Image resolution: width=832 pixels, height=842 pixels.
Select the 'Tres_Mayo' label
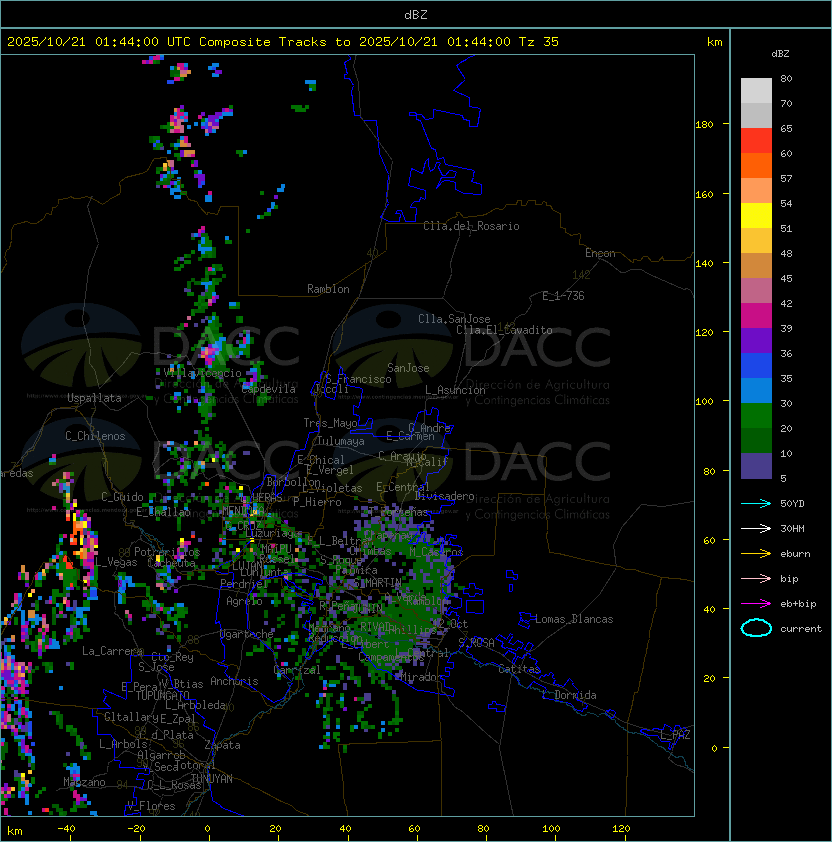(330, 423)
